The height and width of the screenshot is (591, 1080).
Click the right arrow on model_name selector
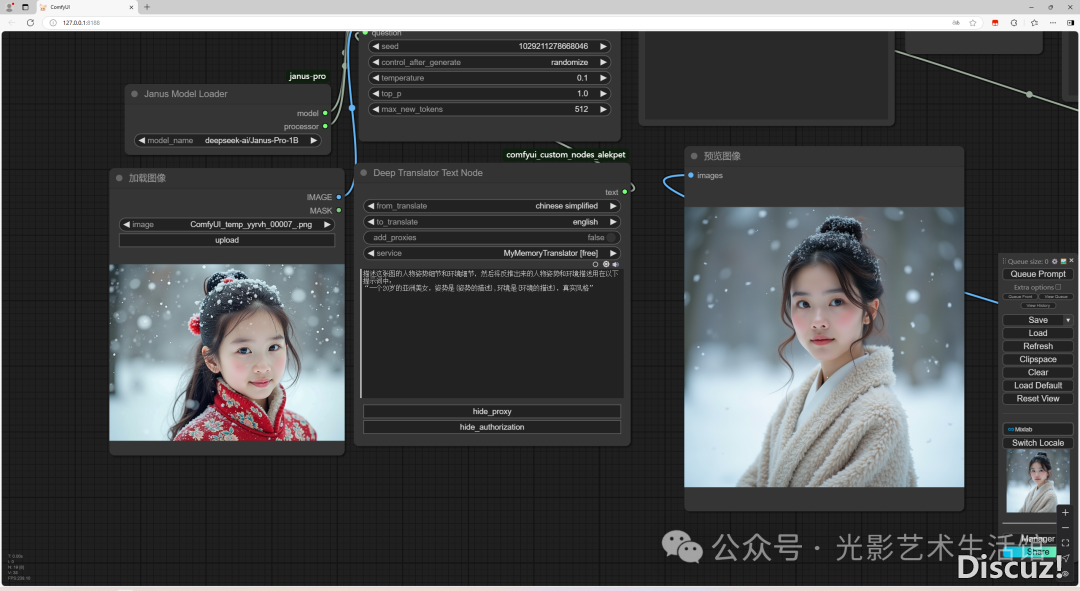(313, 141)
